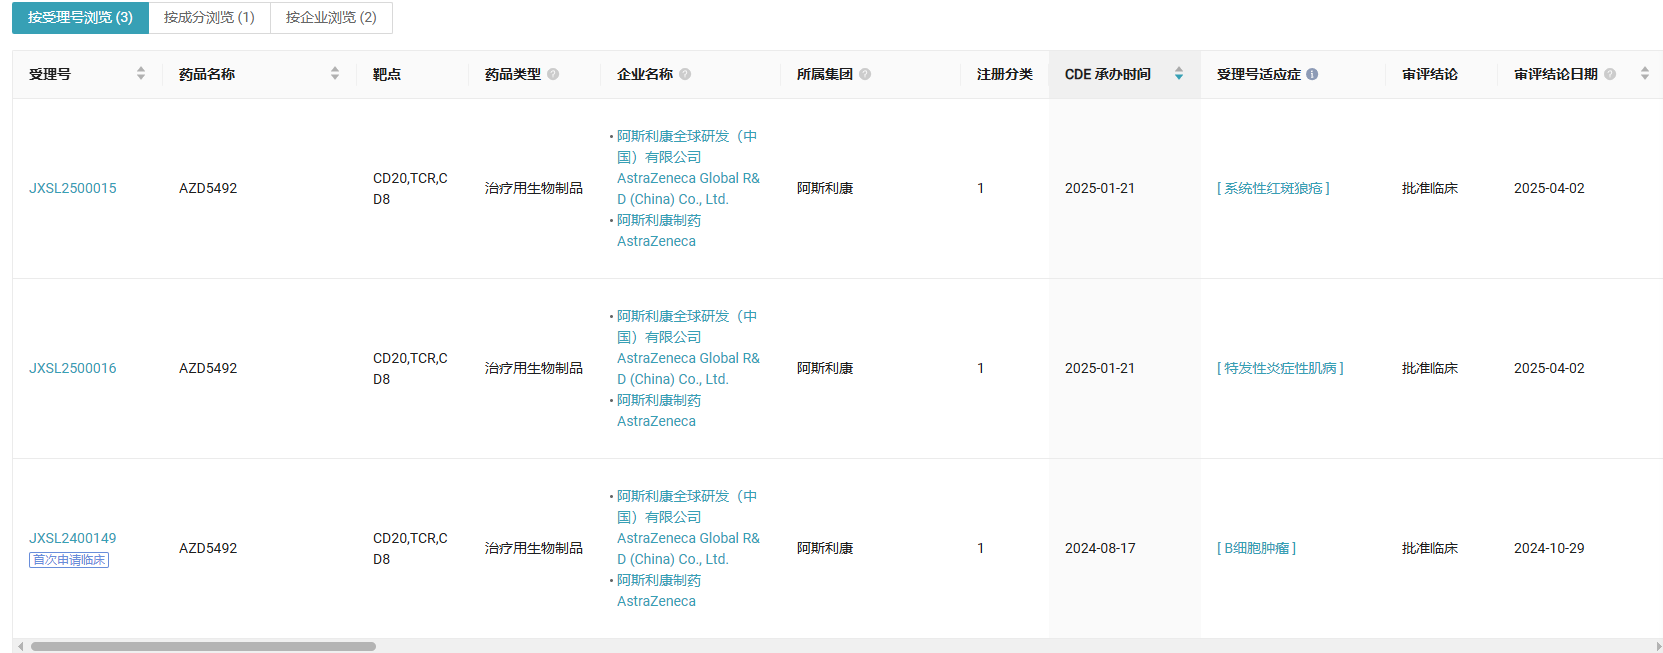The height and width of the screenshot is (653, 1663).
Task: Open 阿斯利康制药 AstraZeneca in JXSL2400149 row
Action: [659, 590]
